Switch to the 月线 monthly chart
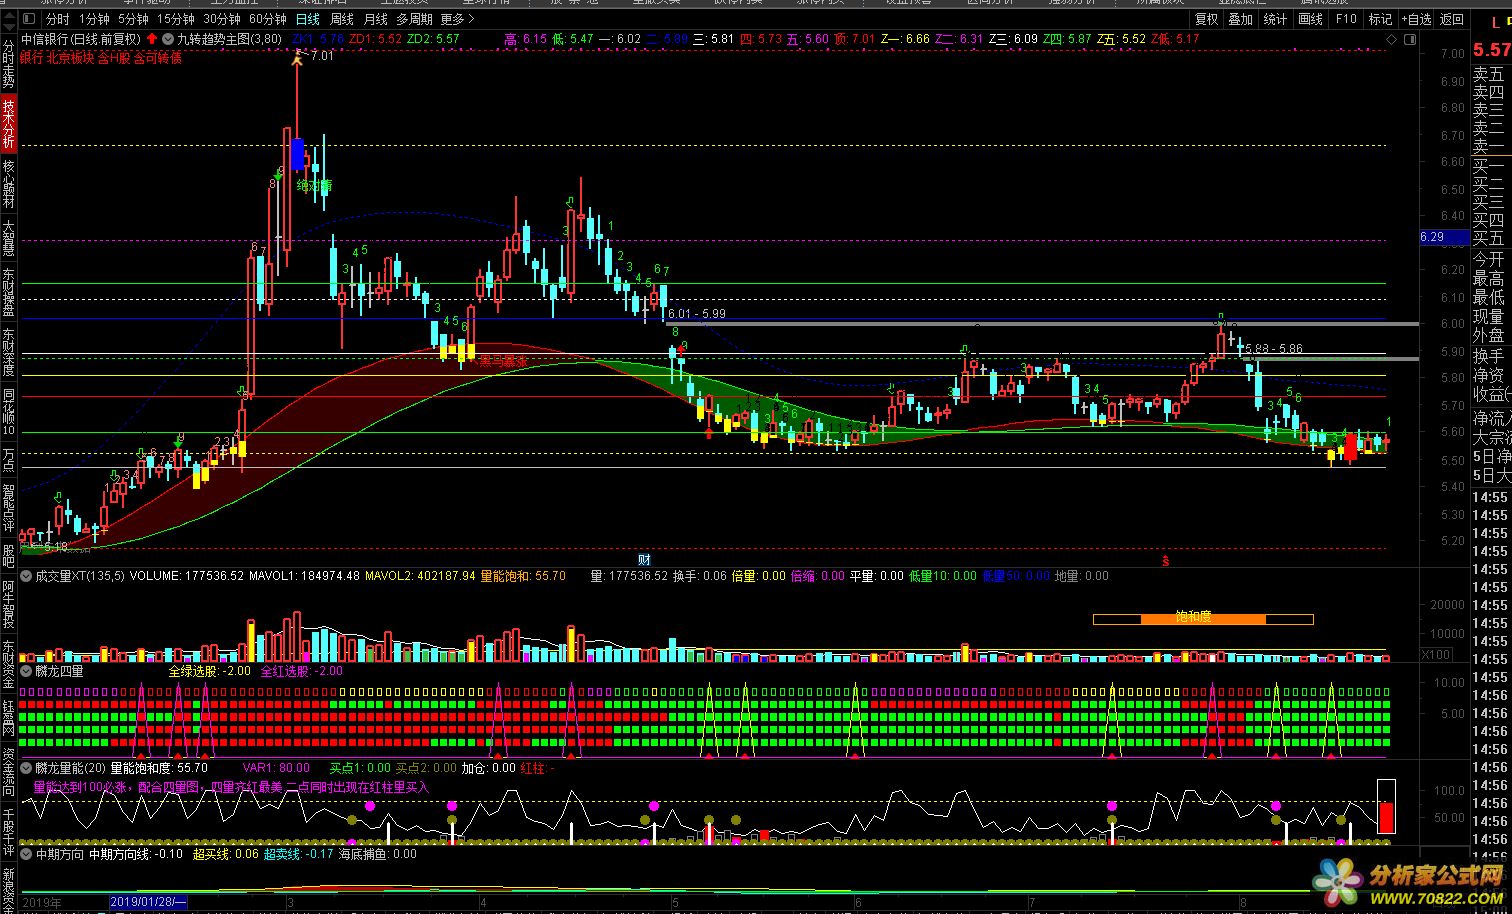1512x914 pixels. pos(376,19)
